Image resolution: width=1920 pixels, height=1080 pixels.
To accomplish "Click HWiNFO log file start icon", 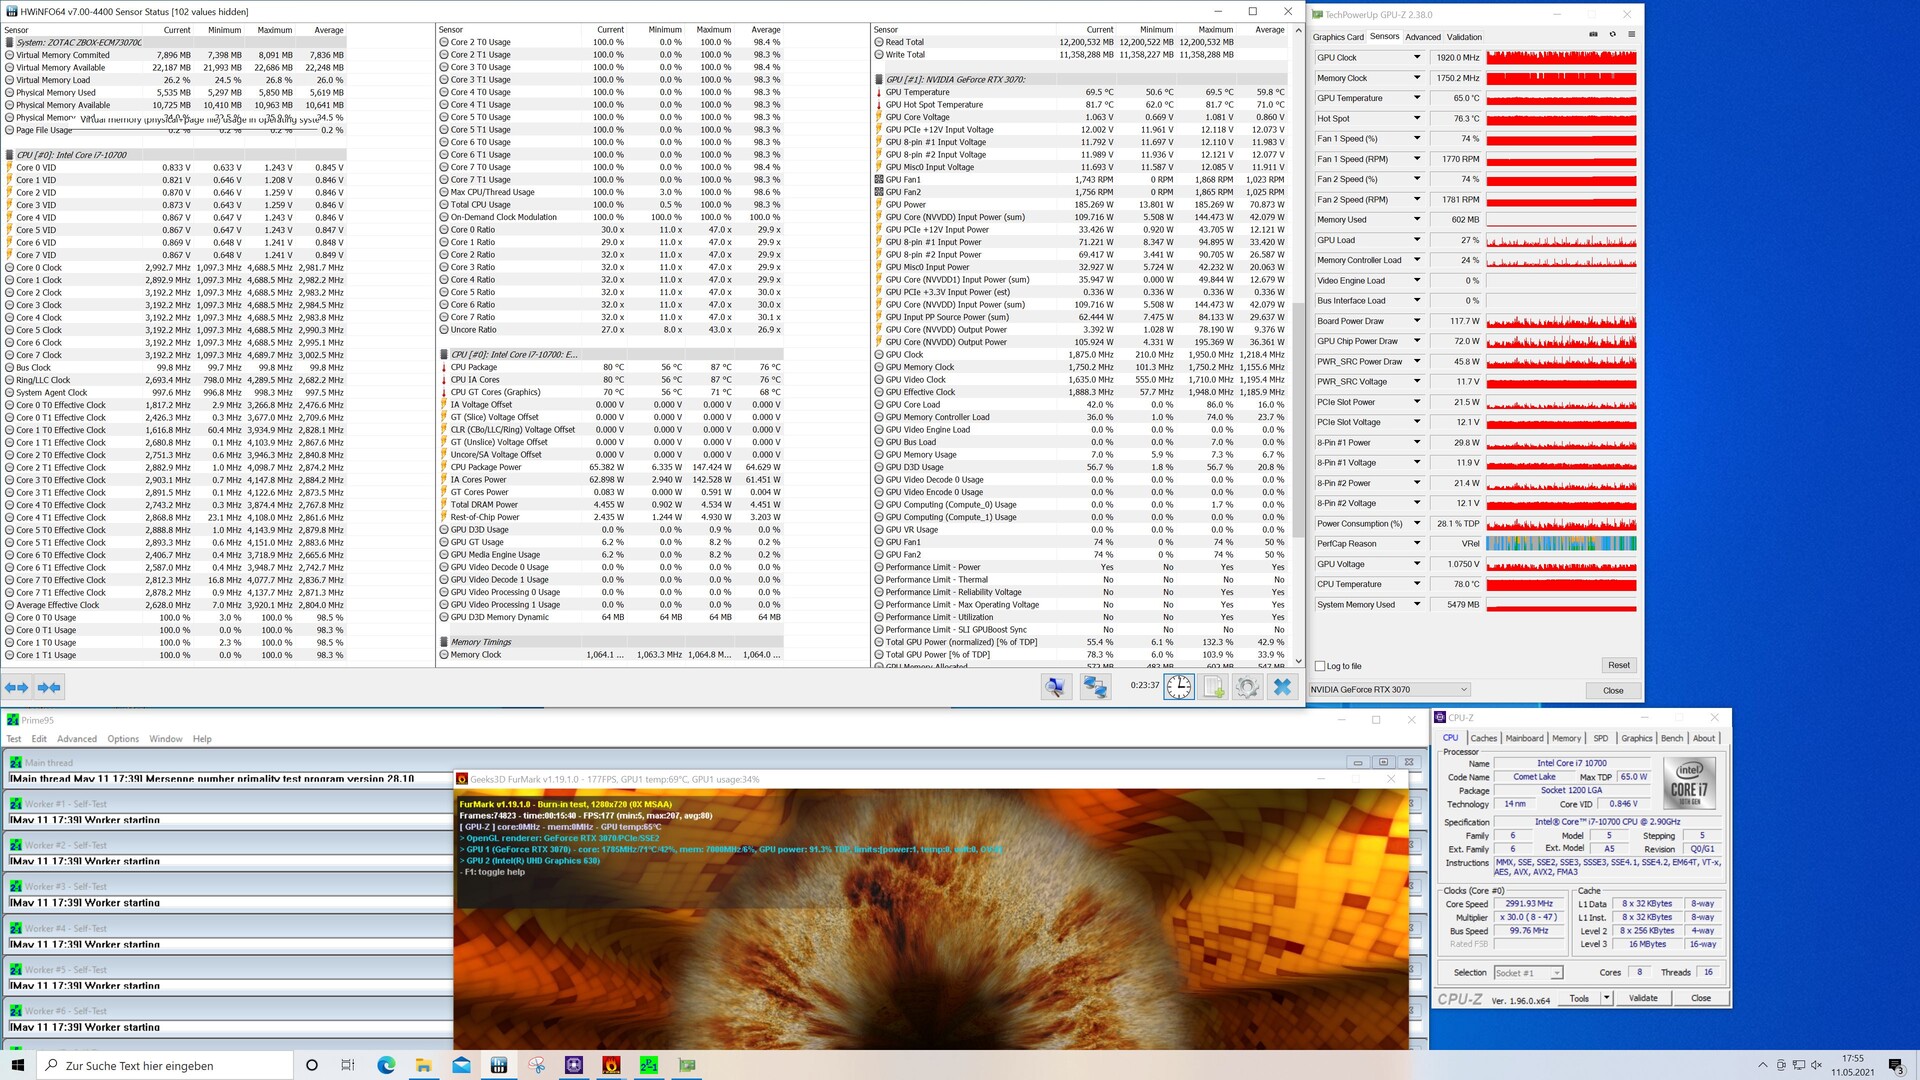I will [1213, 687].
